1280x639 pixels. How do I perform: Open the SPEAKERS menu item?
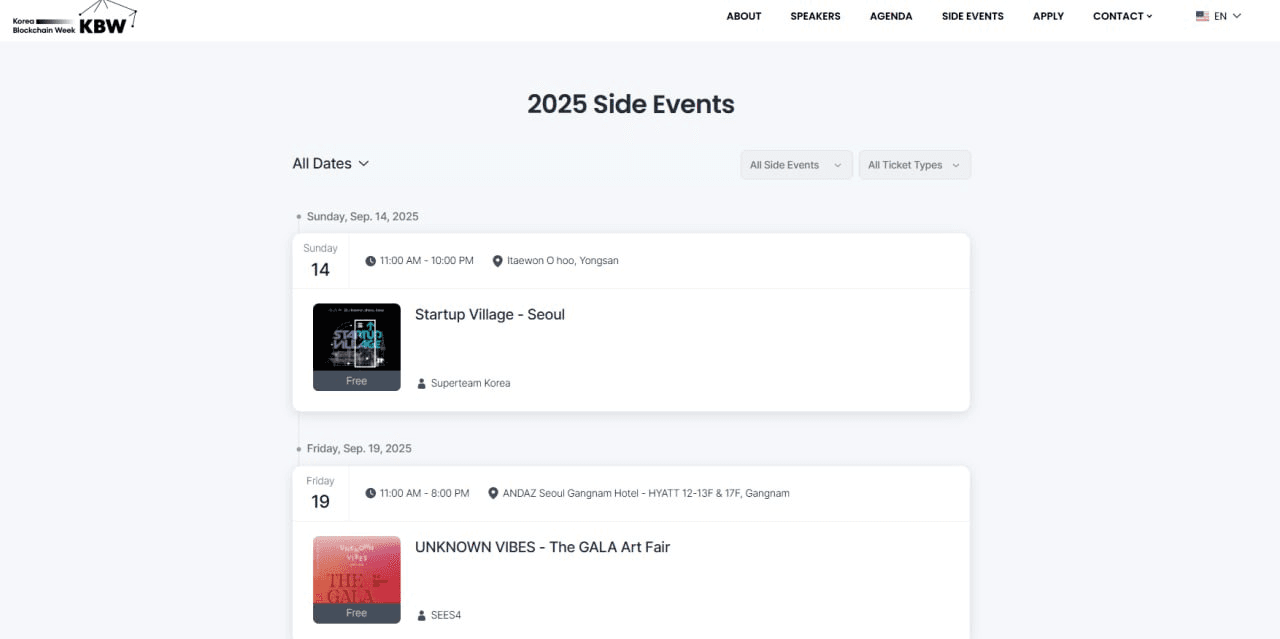pos(815,16)
